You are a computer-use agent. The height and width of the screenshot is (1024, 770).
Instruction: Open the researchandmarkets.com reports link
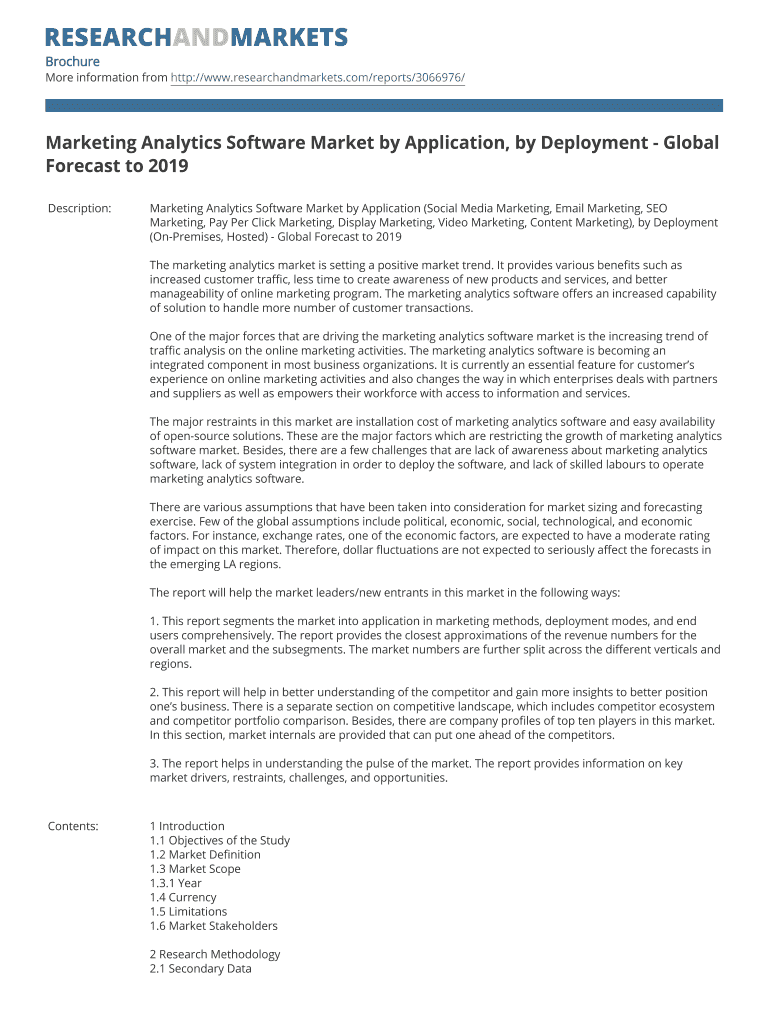click(x=317, y=77)
